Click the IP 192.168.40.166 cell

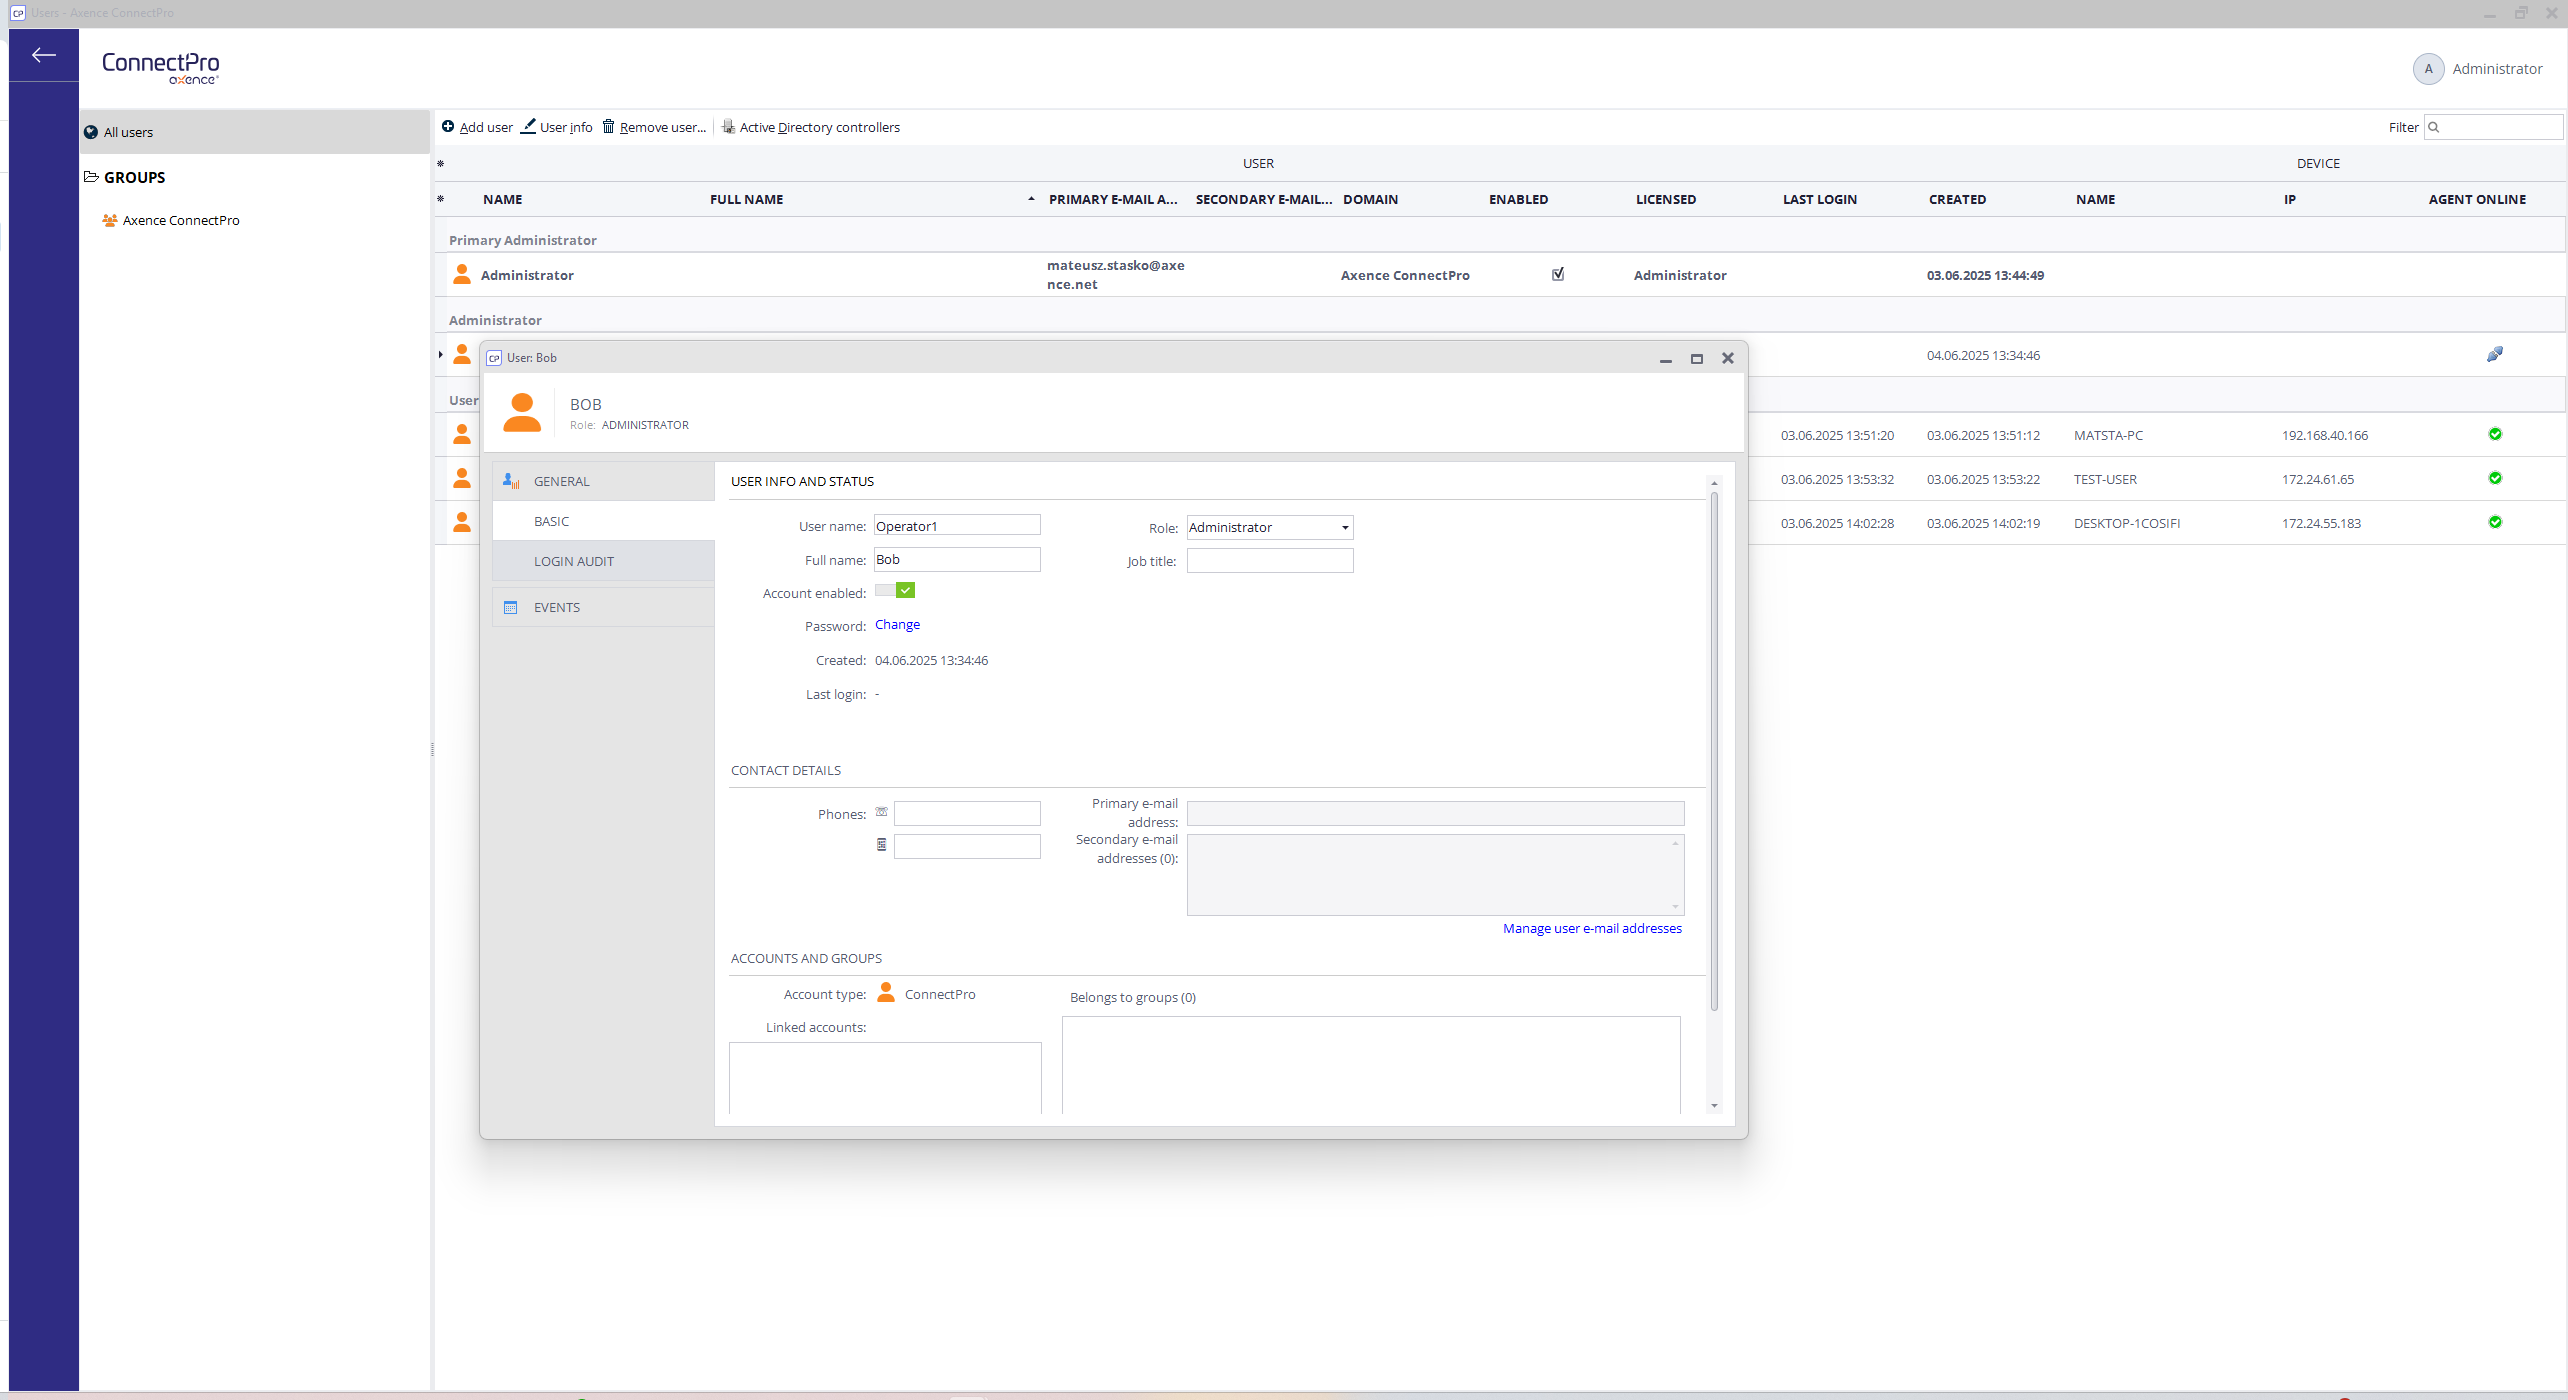(x=2324, y=435)
